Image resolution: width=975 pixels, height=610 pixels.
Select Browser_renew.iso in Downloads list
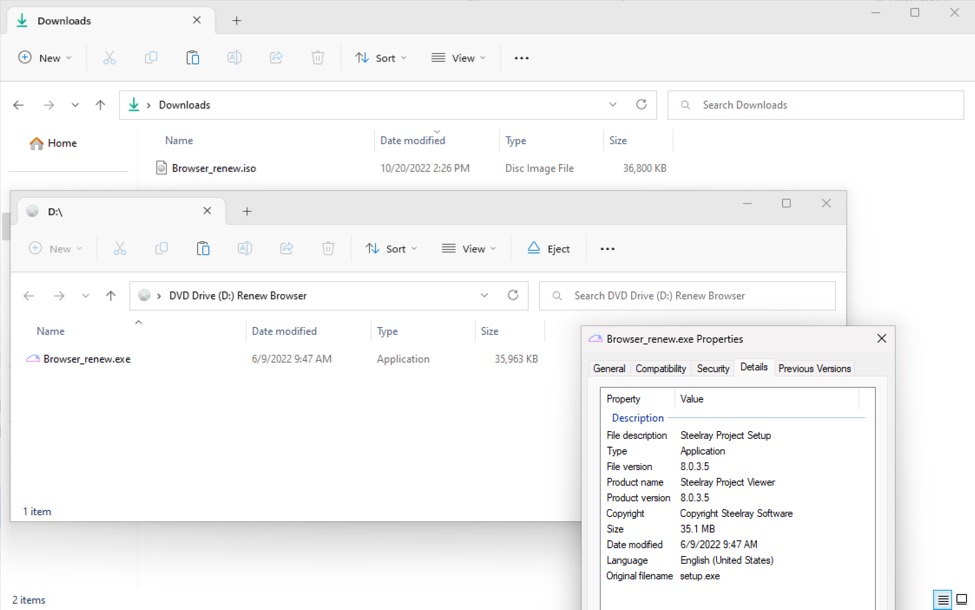(213, 168)
